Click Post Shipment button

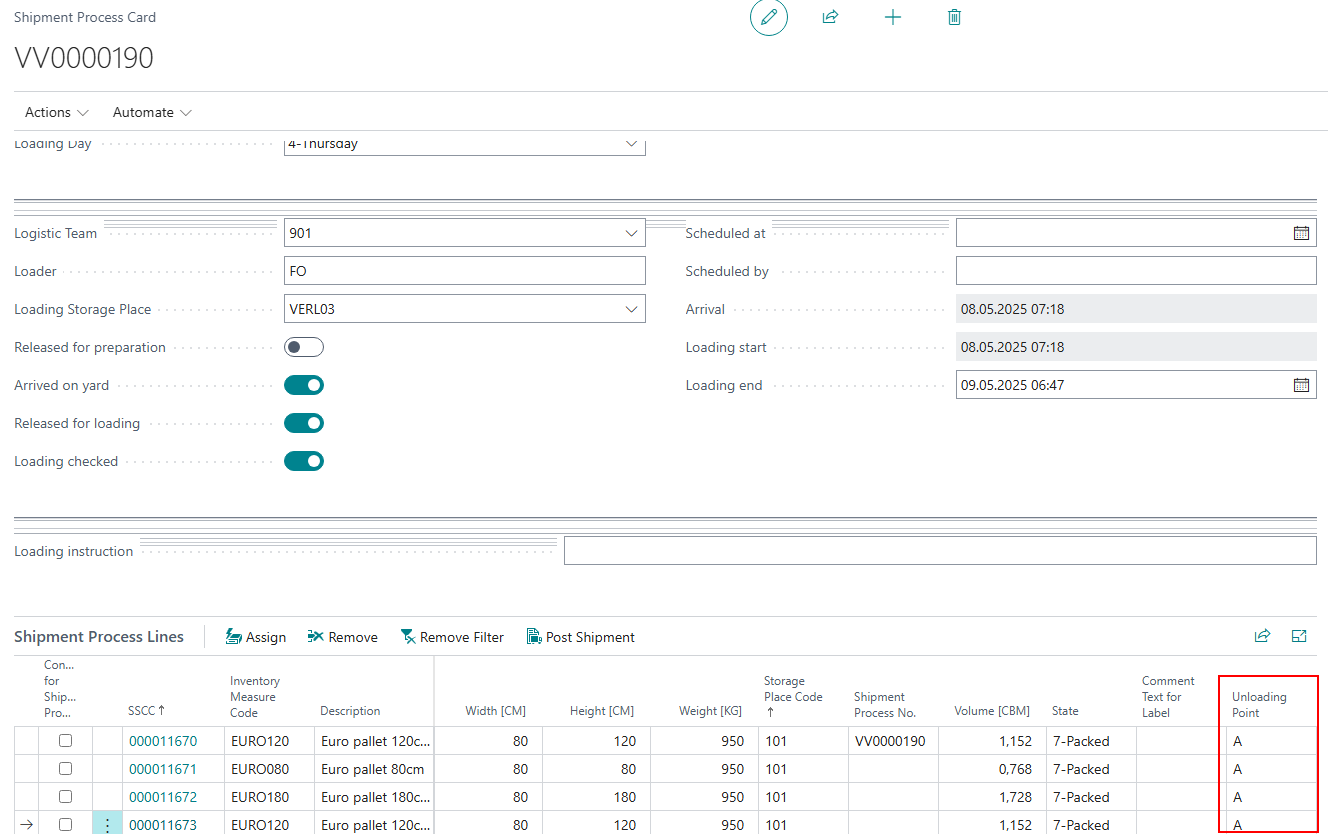click(x=581, y=637)
